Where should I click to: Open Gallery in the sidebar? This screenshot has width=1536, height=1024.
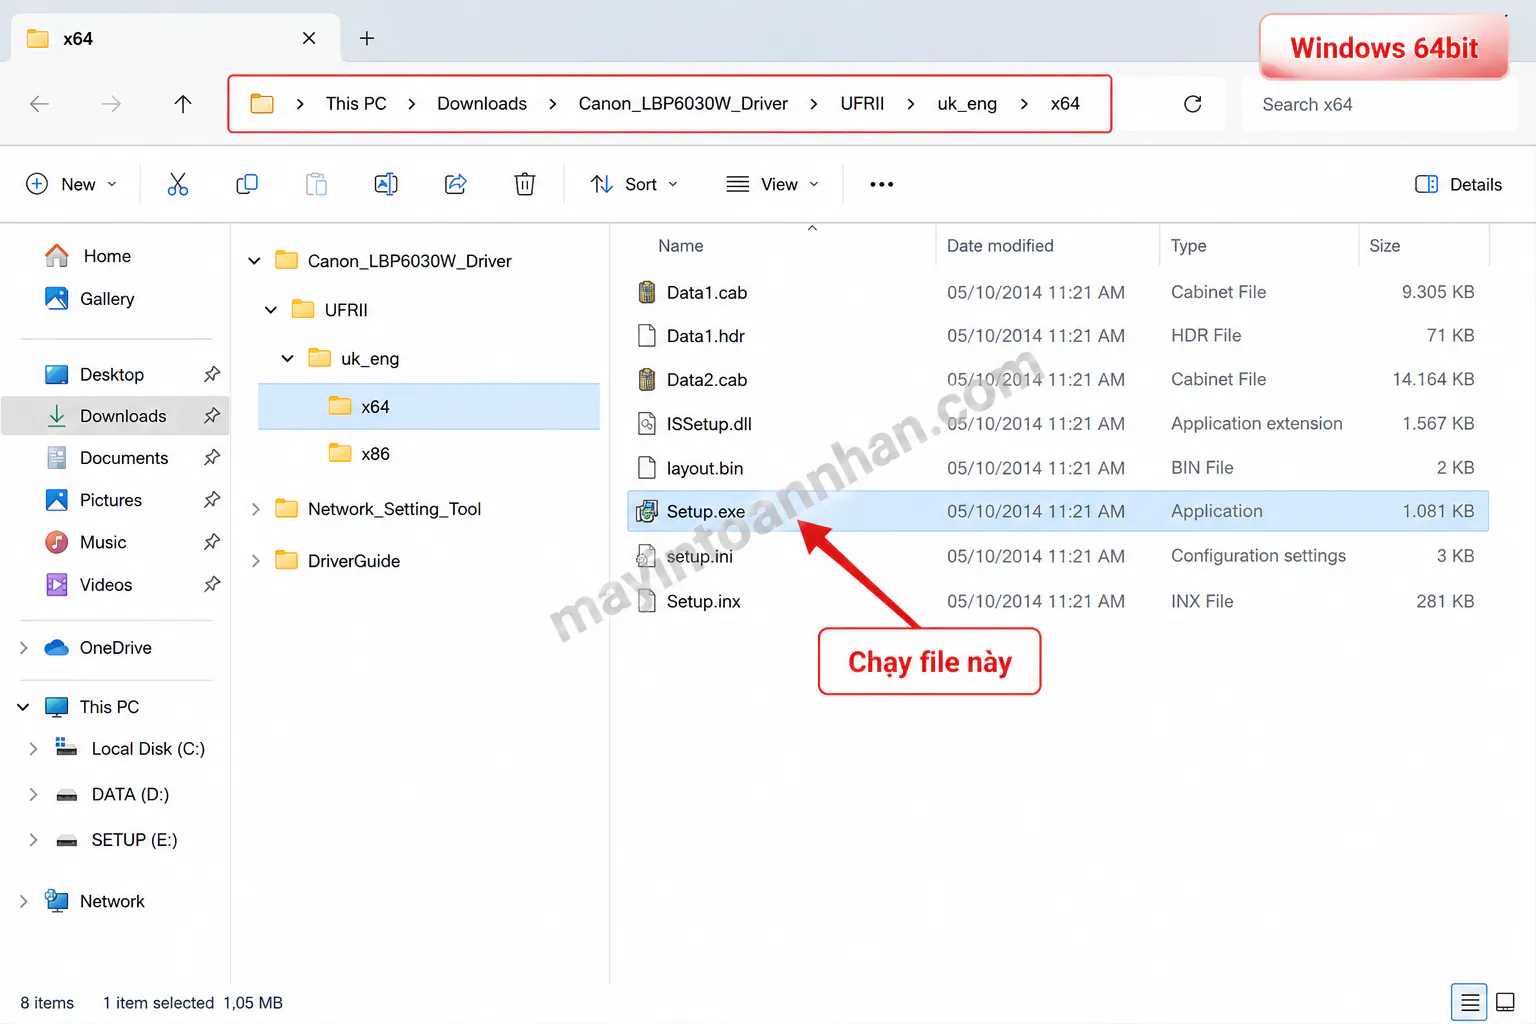pyautogui.click(x=90, y=299)
